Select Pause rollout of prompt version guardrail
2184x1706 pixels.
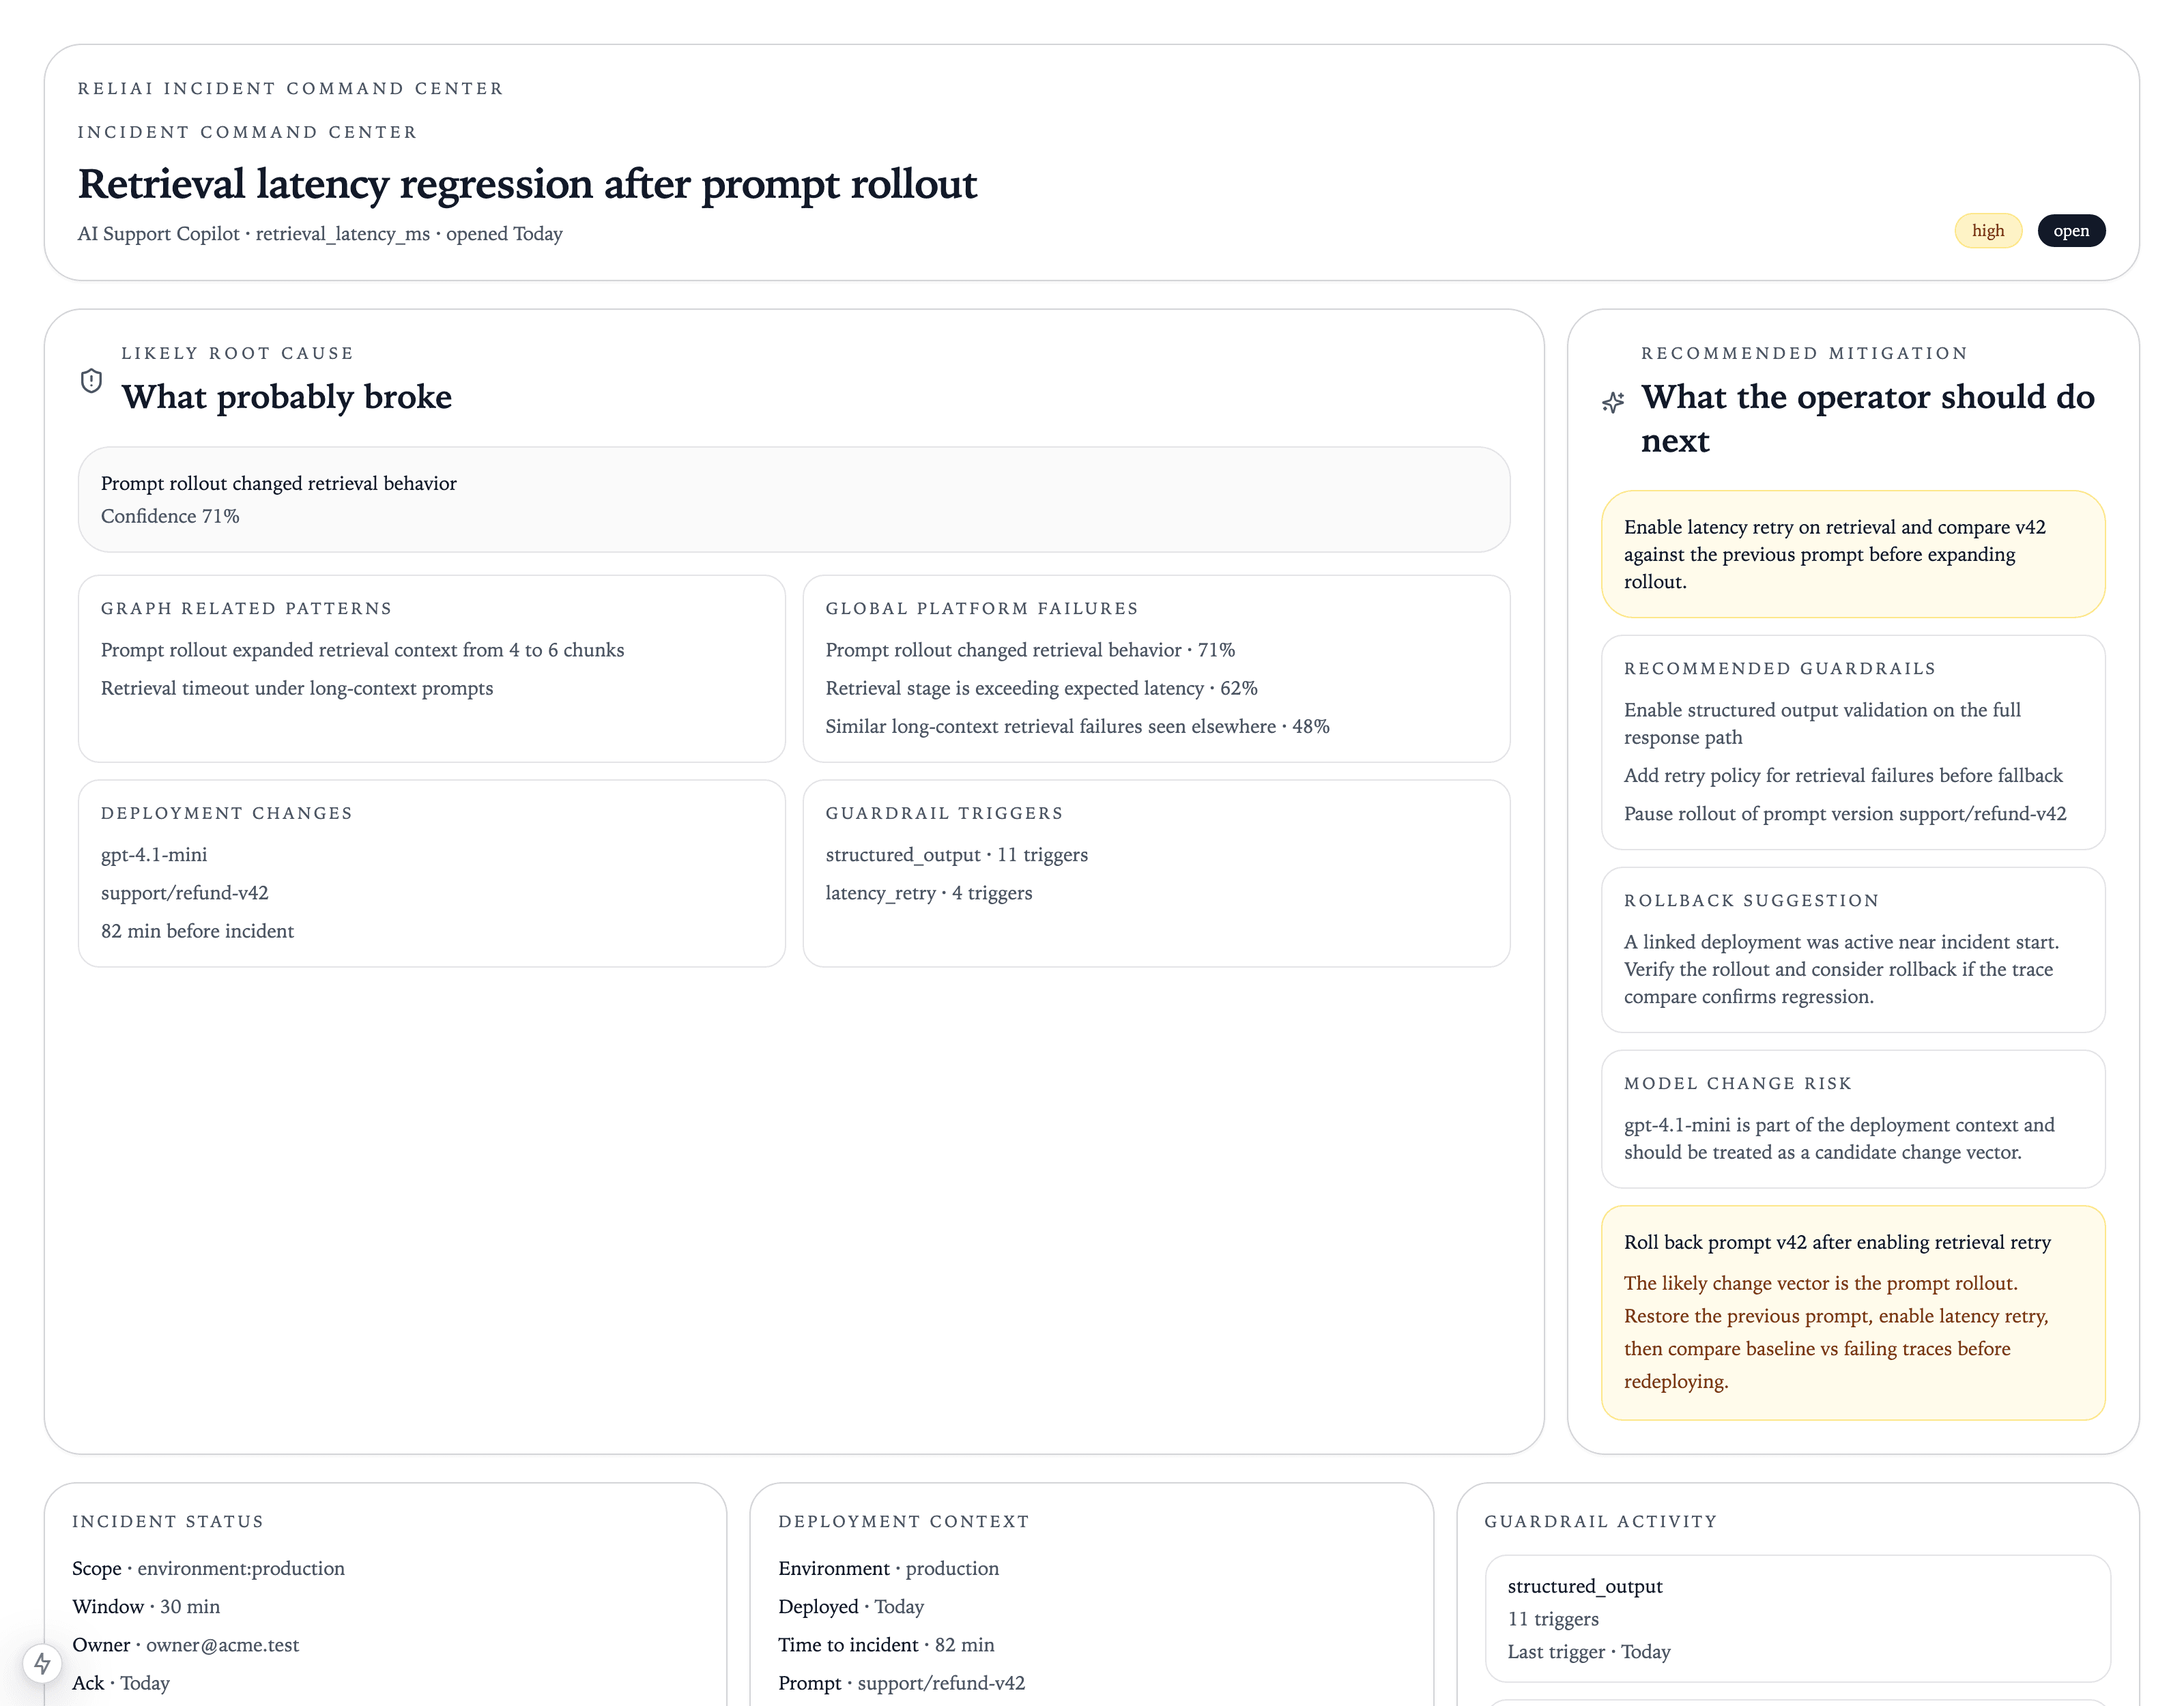[x=1844, y=814]
